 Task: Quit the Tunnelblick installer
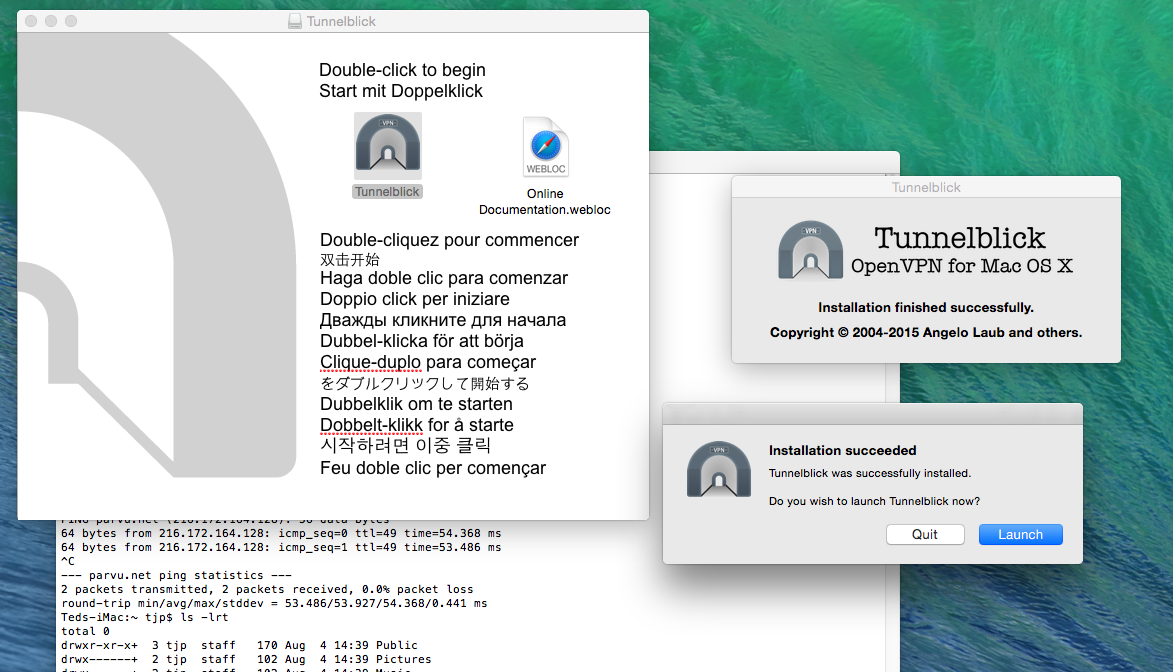925,534
